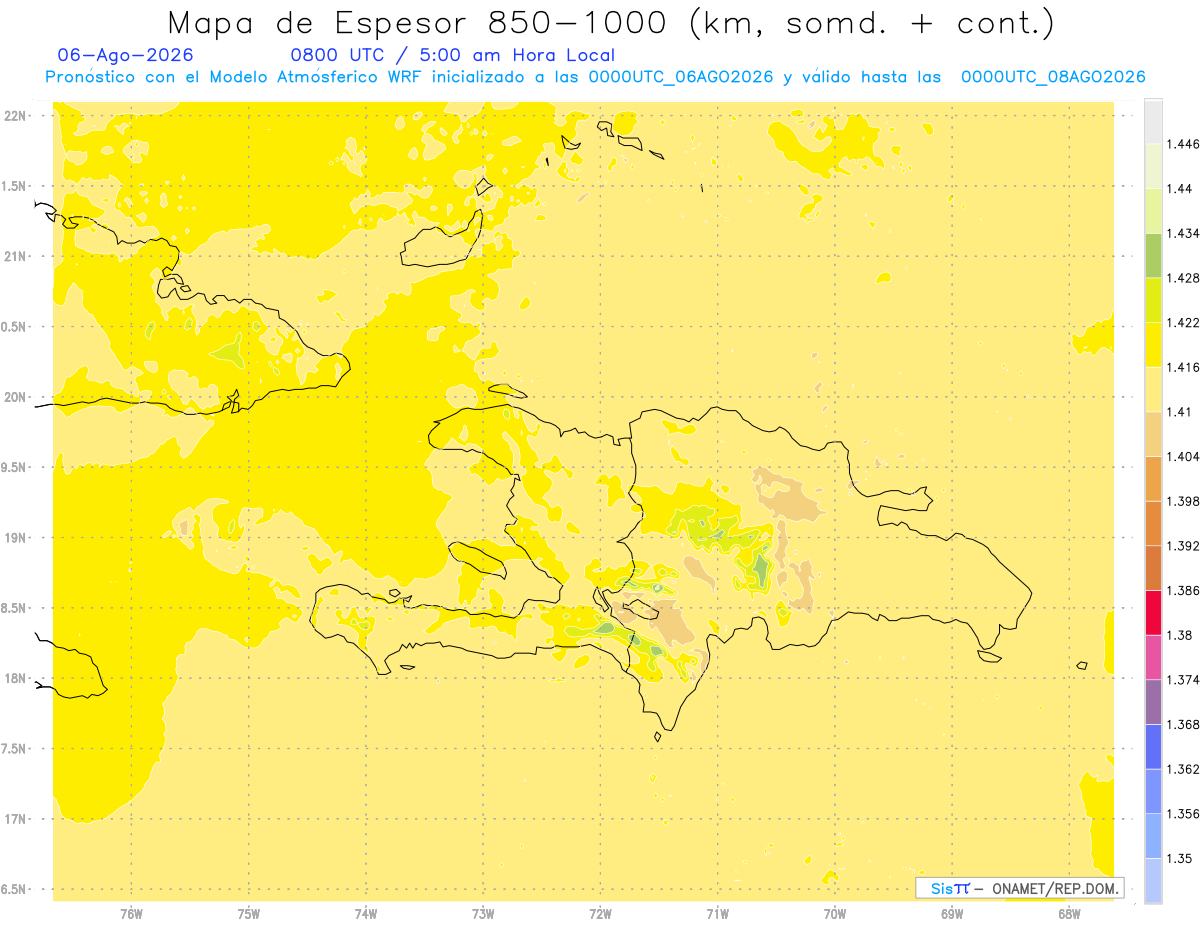Click the red segment of the color scale
Screen dimensions: 1200x927
coord(1153,613)
